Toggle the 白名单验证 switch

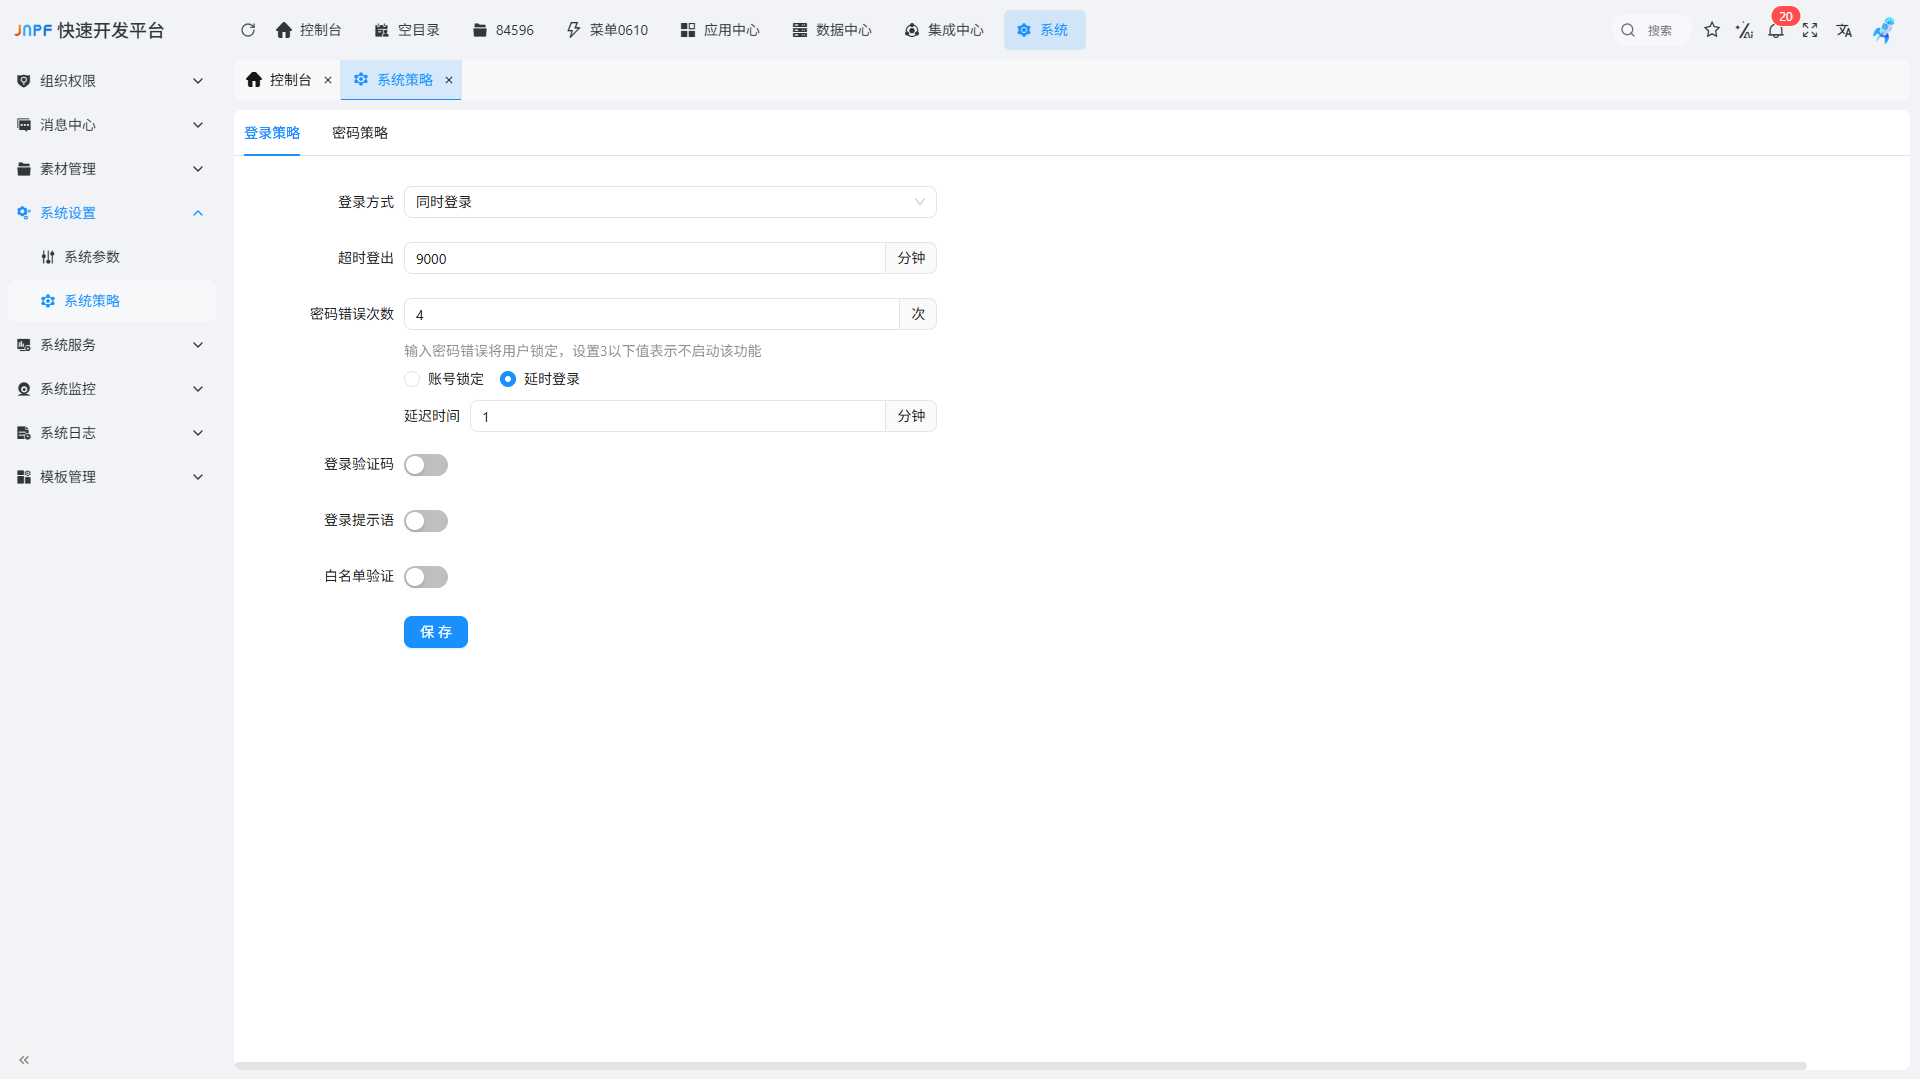tap(426, 577)
